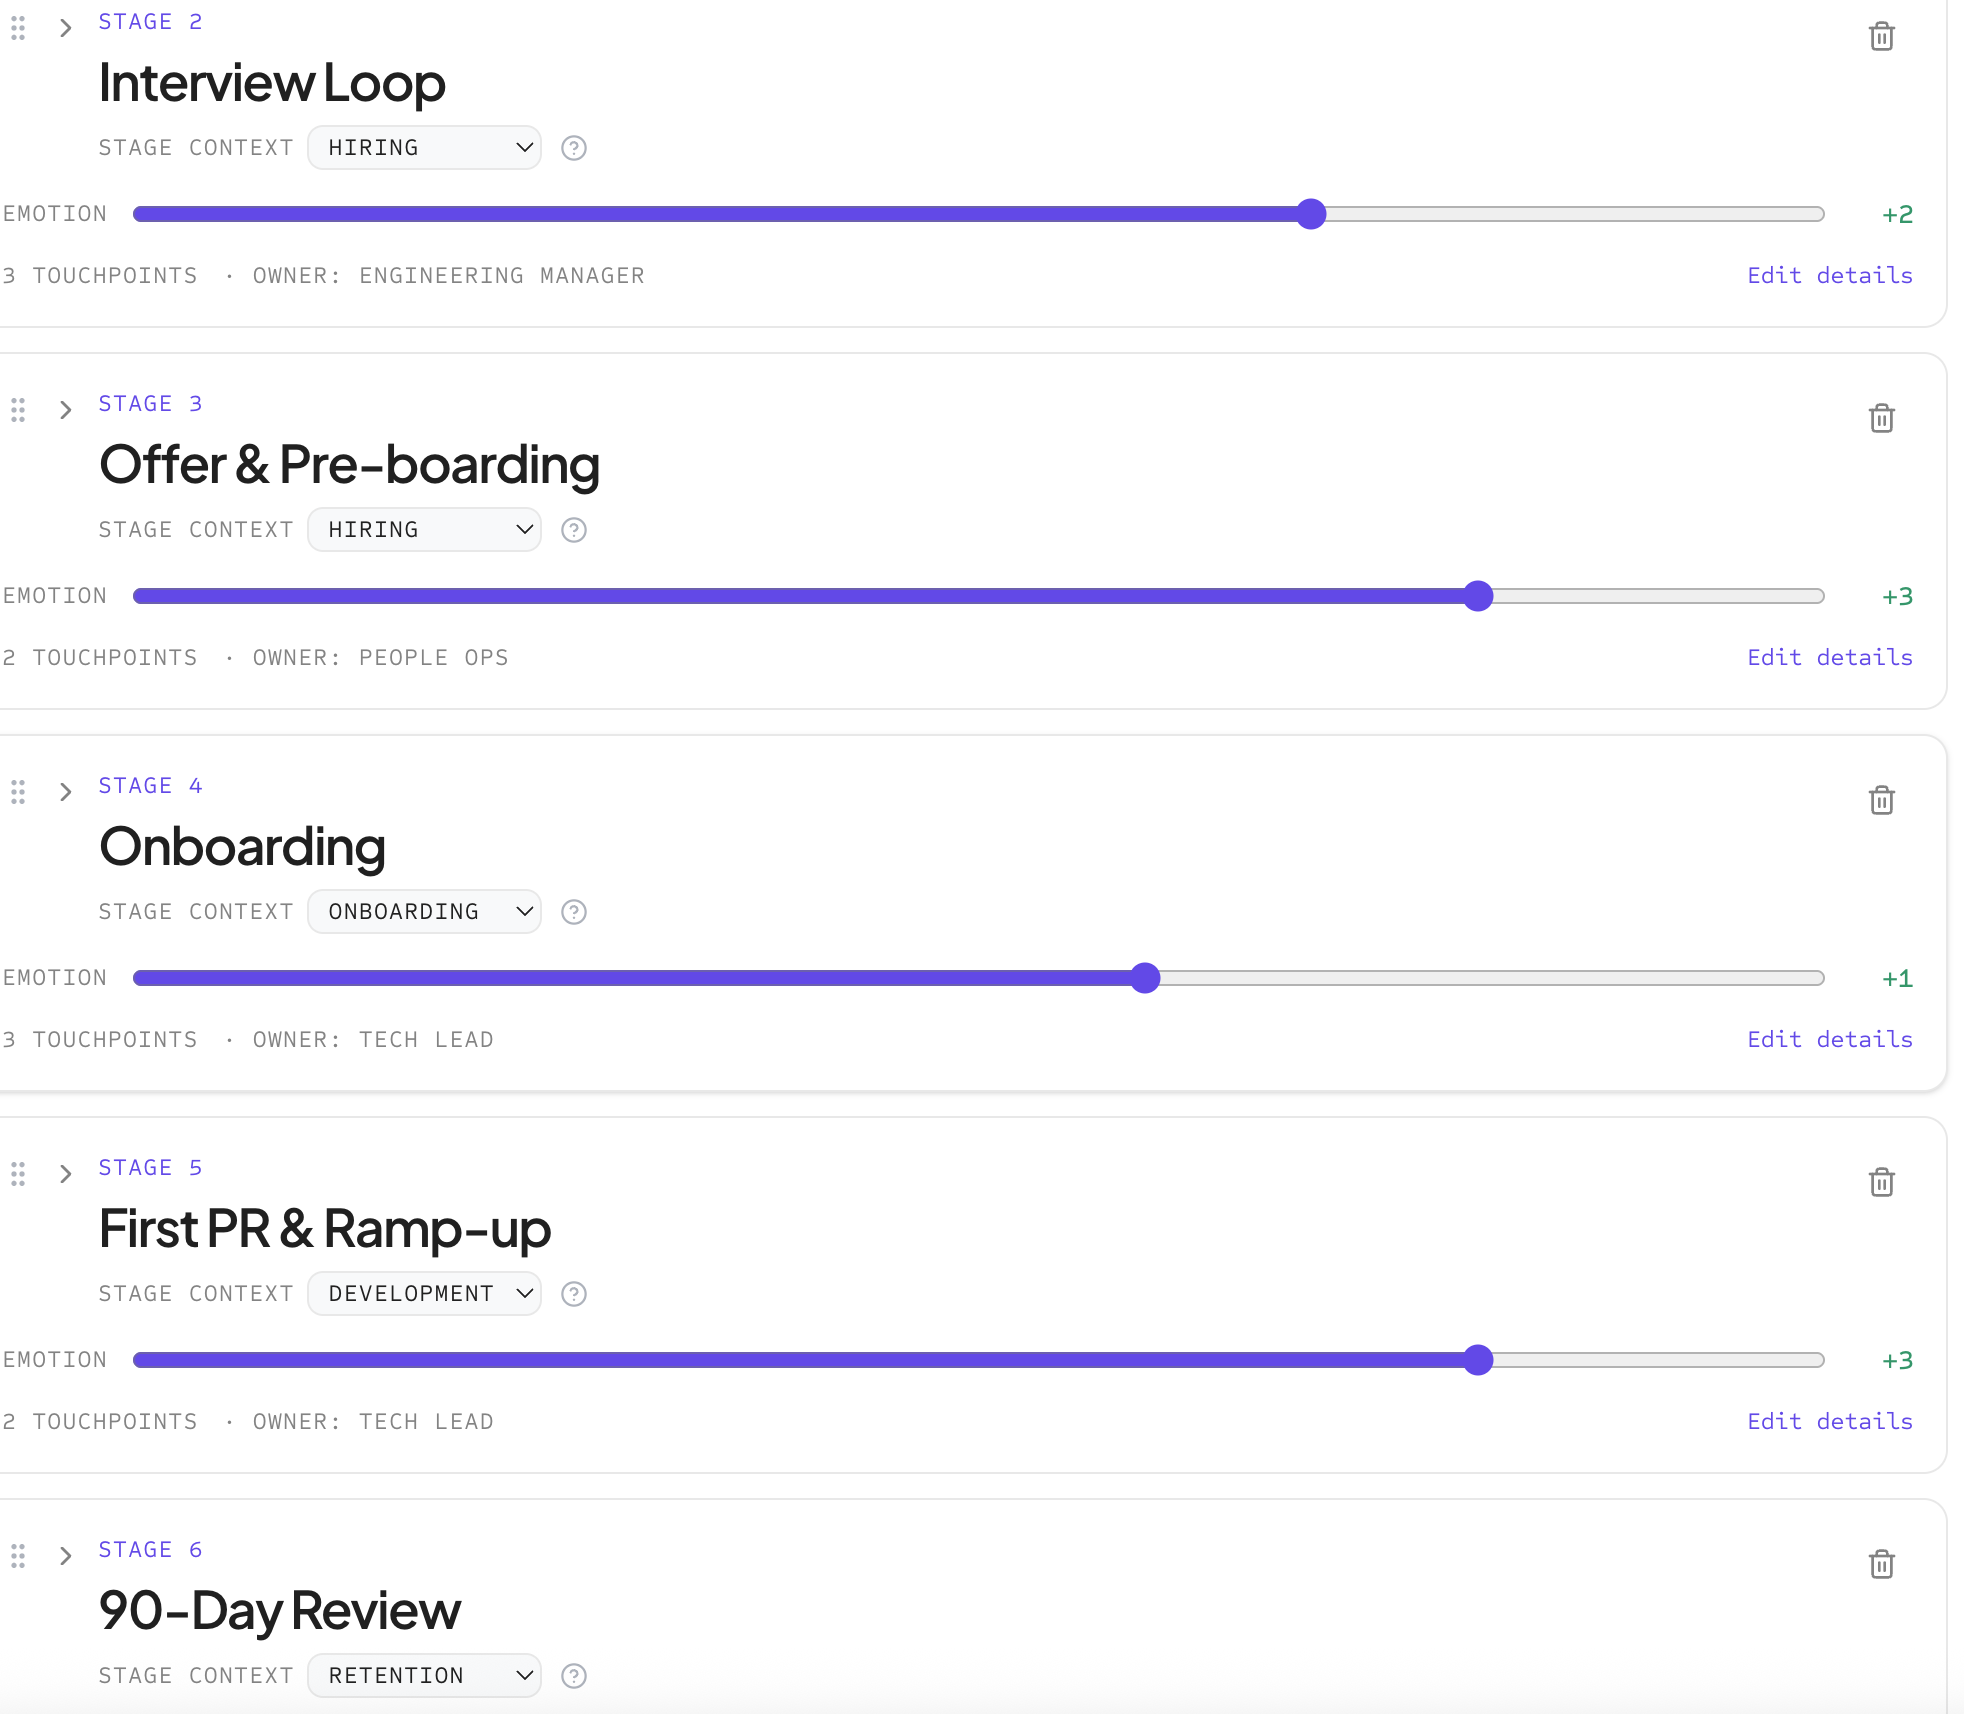Click the STAGE 6 label
The image size is (1964, 1714).
[150, 1550]
